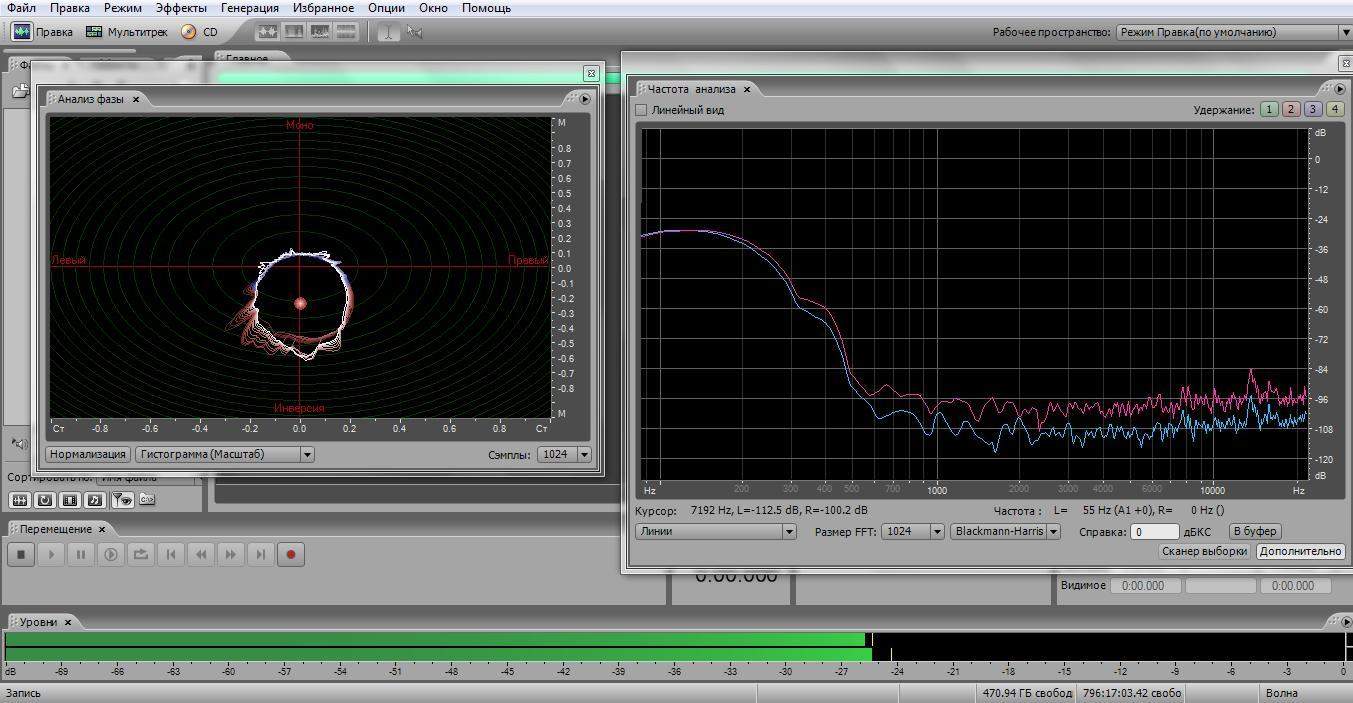Open the Правка menu
The height and width of the screenshot is (703, 1353).
click(70, 8)
